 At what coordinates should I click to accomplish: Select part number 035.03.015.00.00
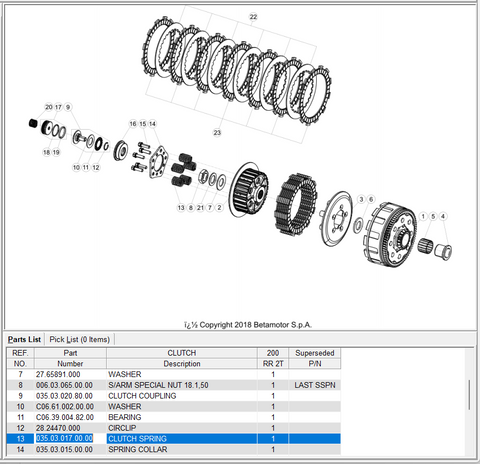[64, 449]
